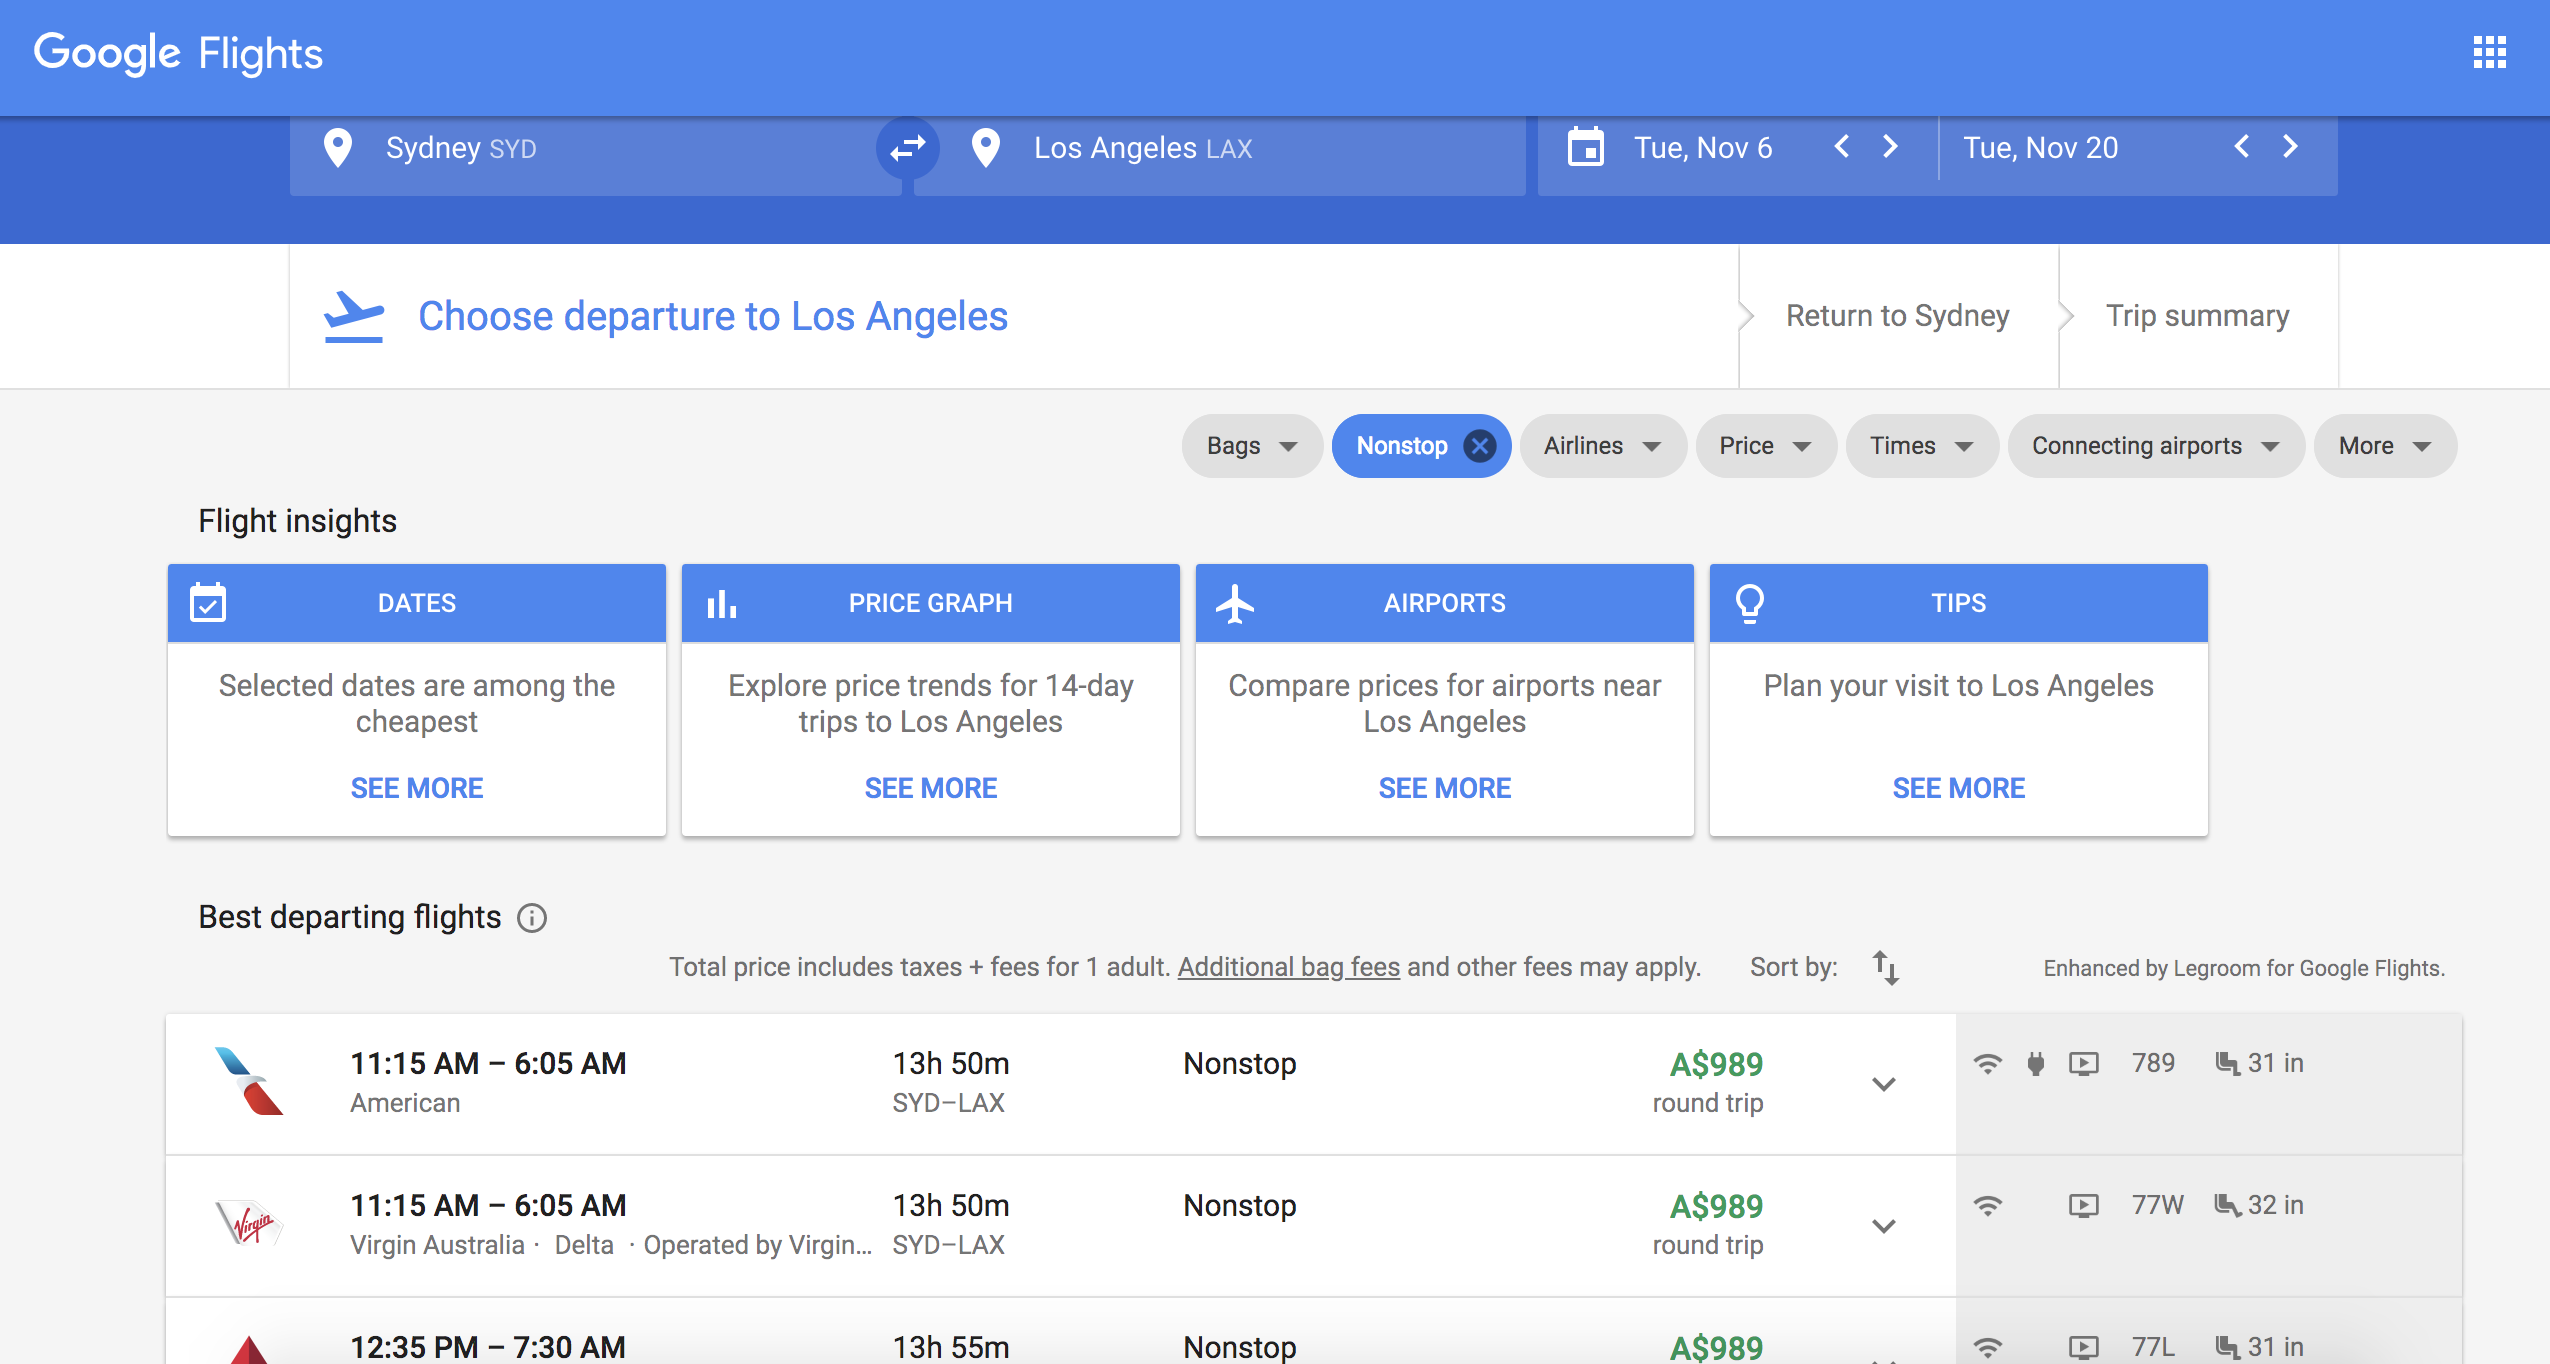This screenshot has width=2550, height=1364.
Task: Click video entertainment icon on Virgin row
Action: 2084,1205
